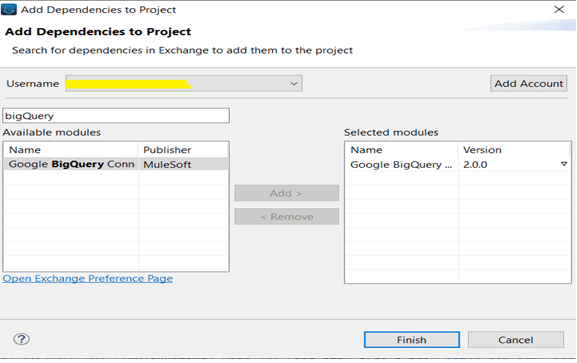Click the Finish button

(x=412, y=339)
